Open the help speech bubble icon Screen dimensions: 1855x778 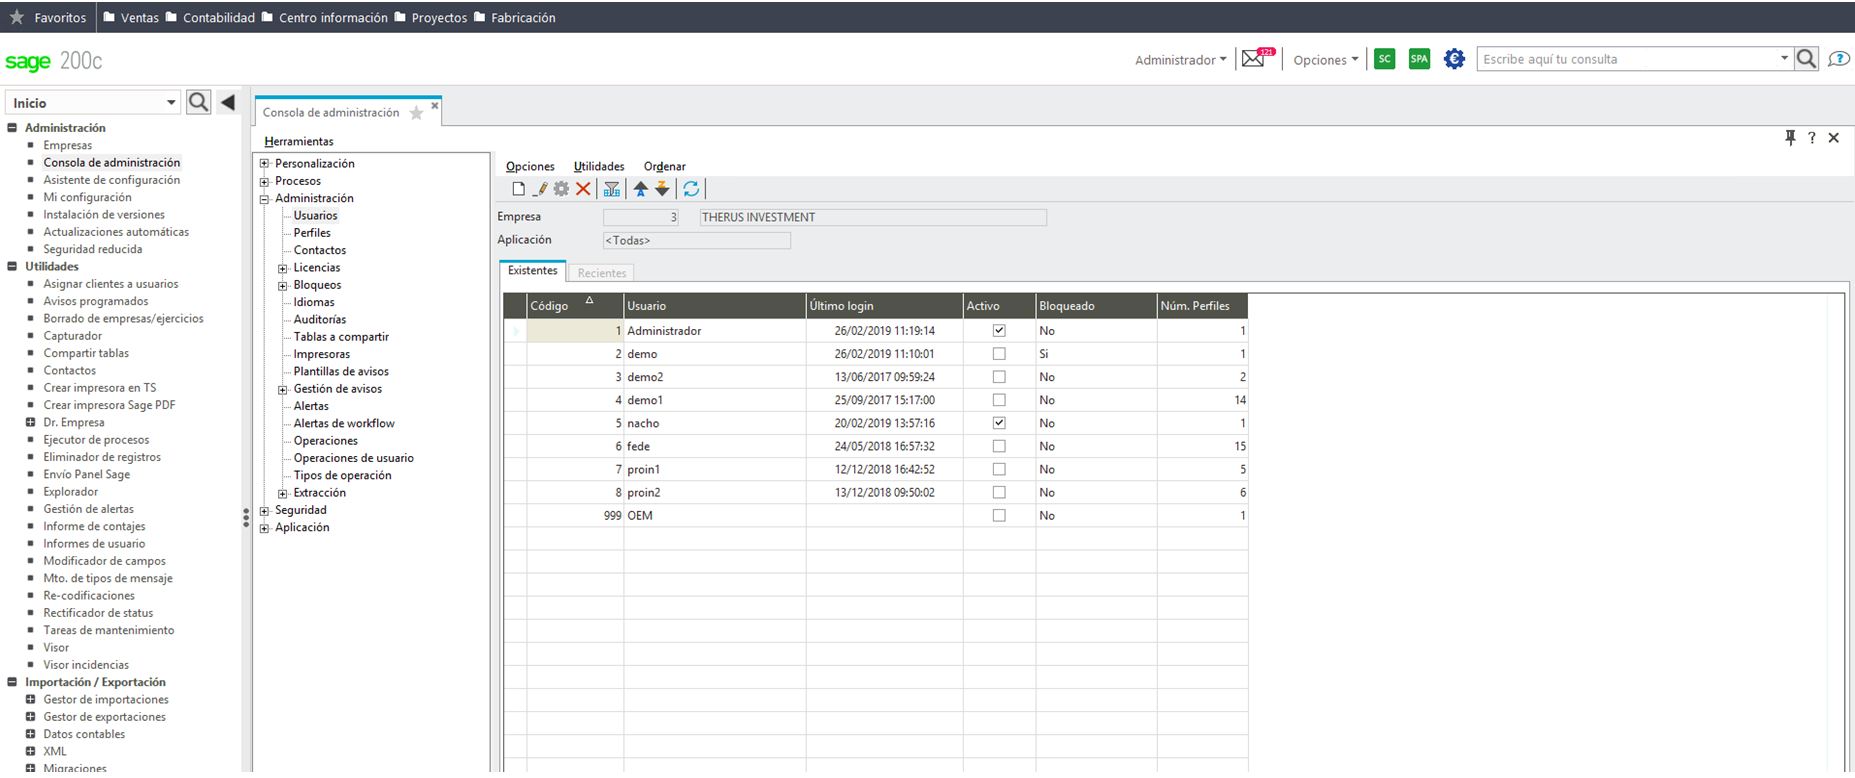click(1838, 59)
